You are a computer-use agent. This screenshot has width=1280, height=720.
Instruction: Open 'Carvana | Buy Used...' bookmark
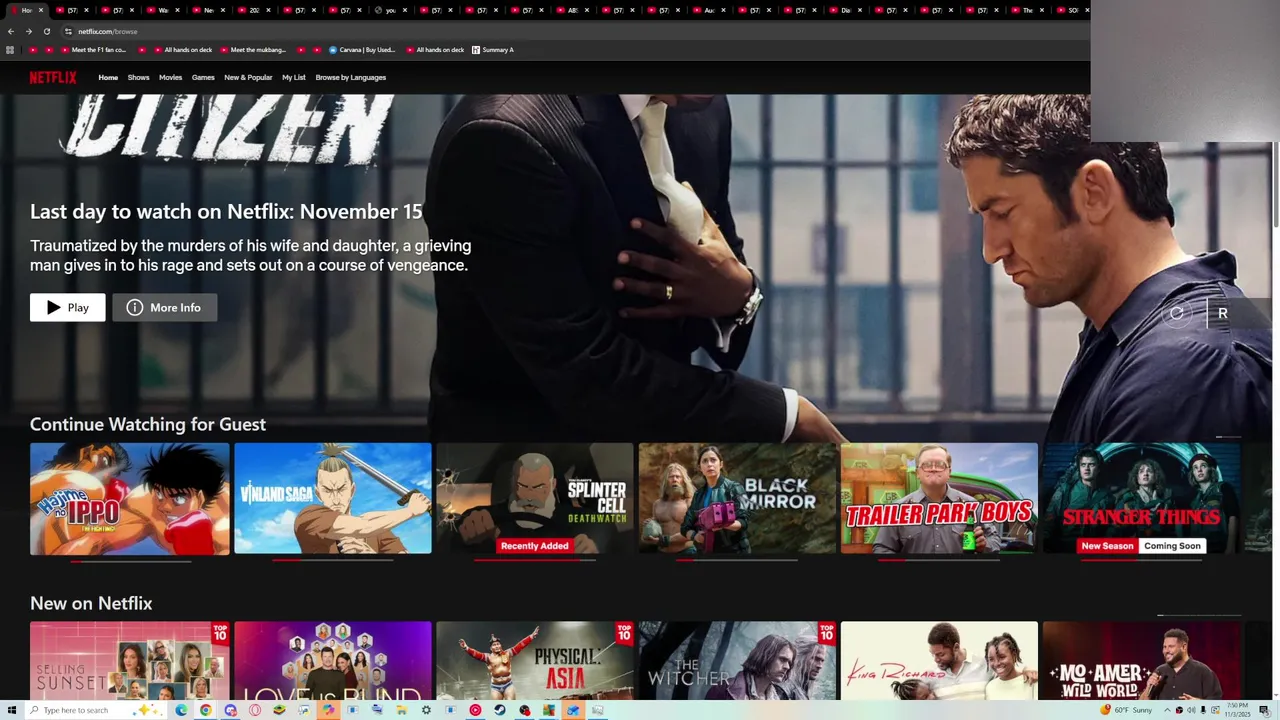pos(362,50)
